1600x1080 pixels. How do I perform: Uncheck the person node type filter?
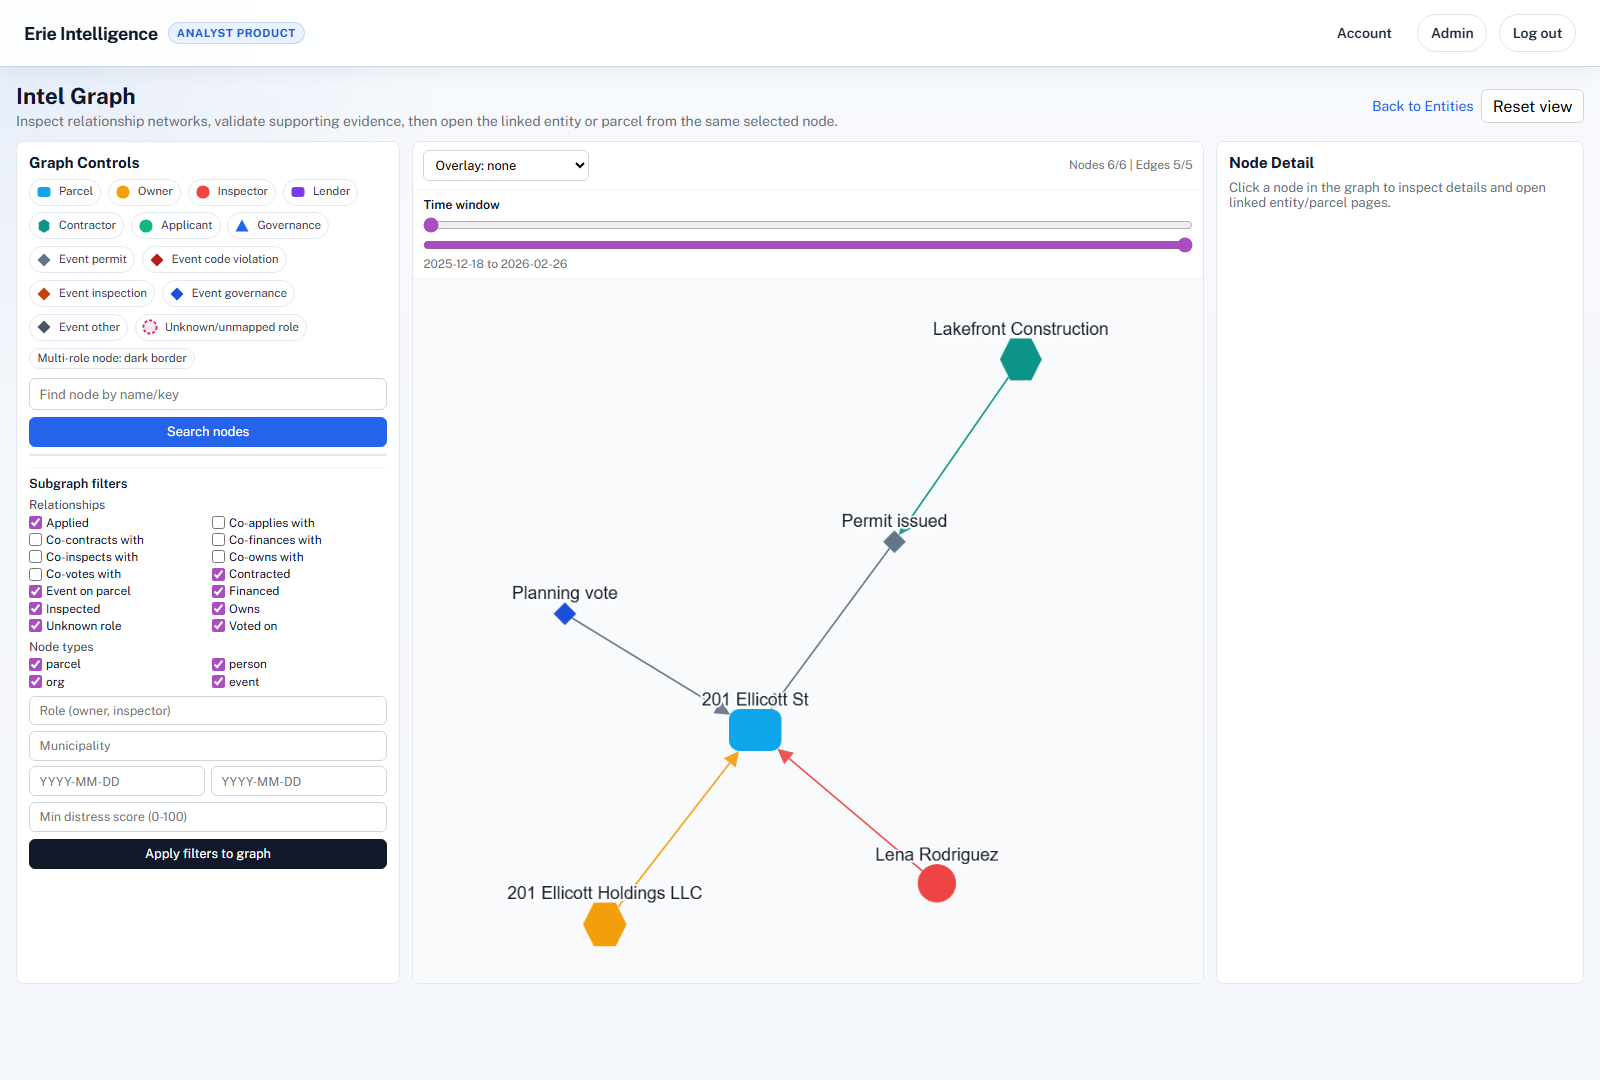[217, 664]
